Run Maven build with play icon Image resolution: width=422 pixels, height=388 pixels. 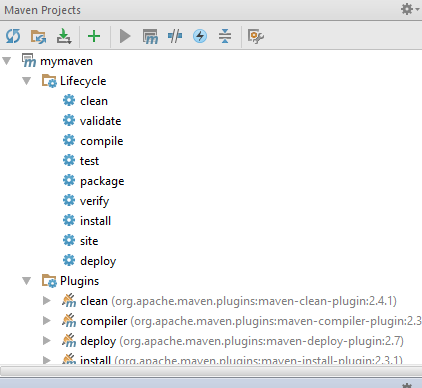tap(125, 36)
